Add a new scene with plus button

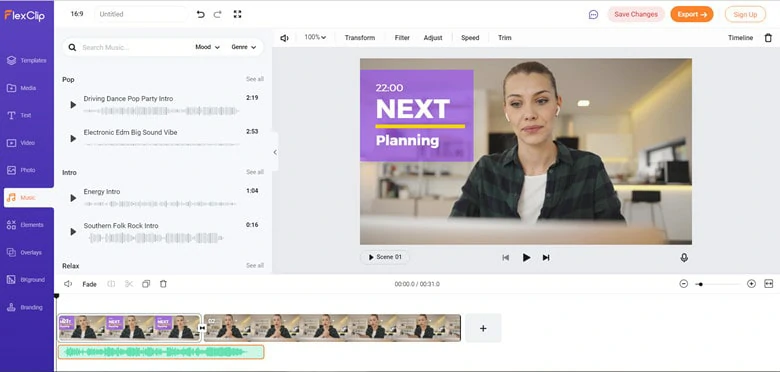pos(483,328)
